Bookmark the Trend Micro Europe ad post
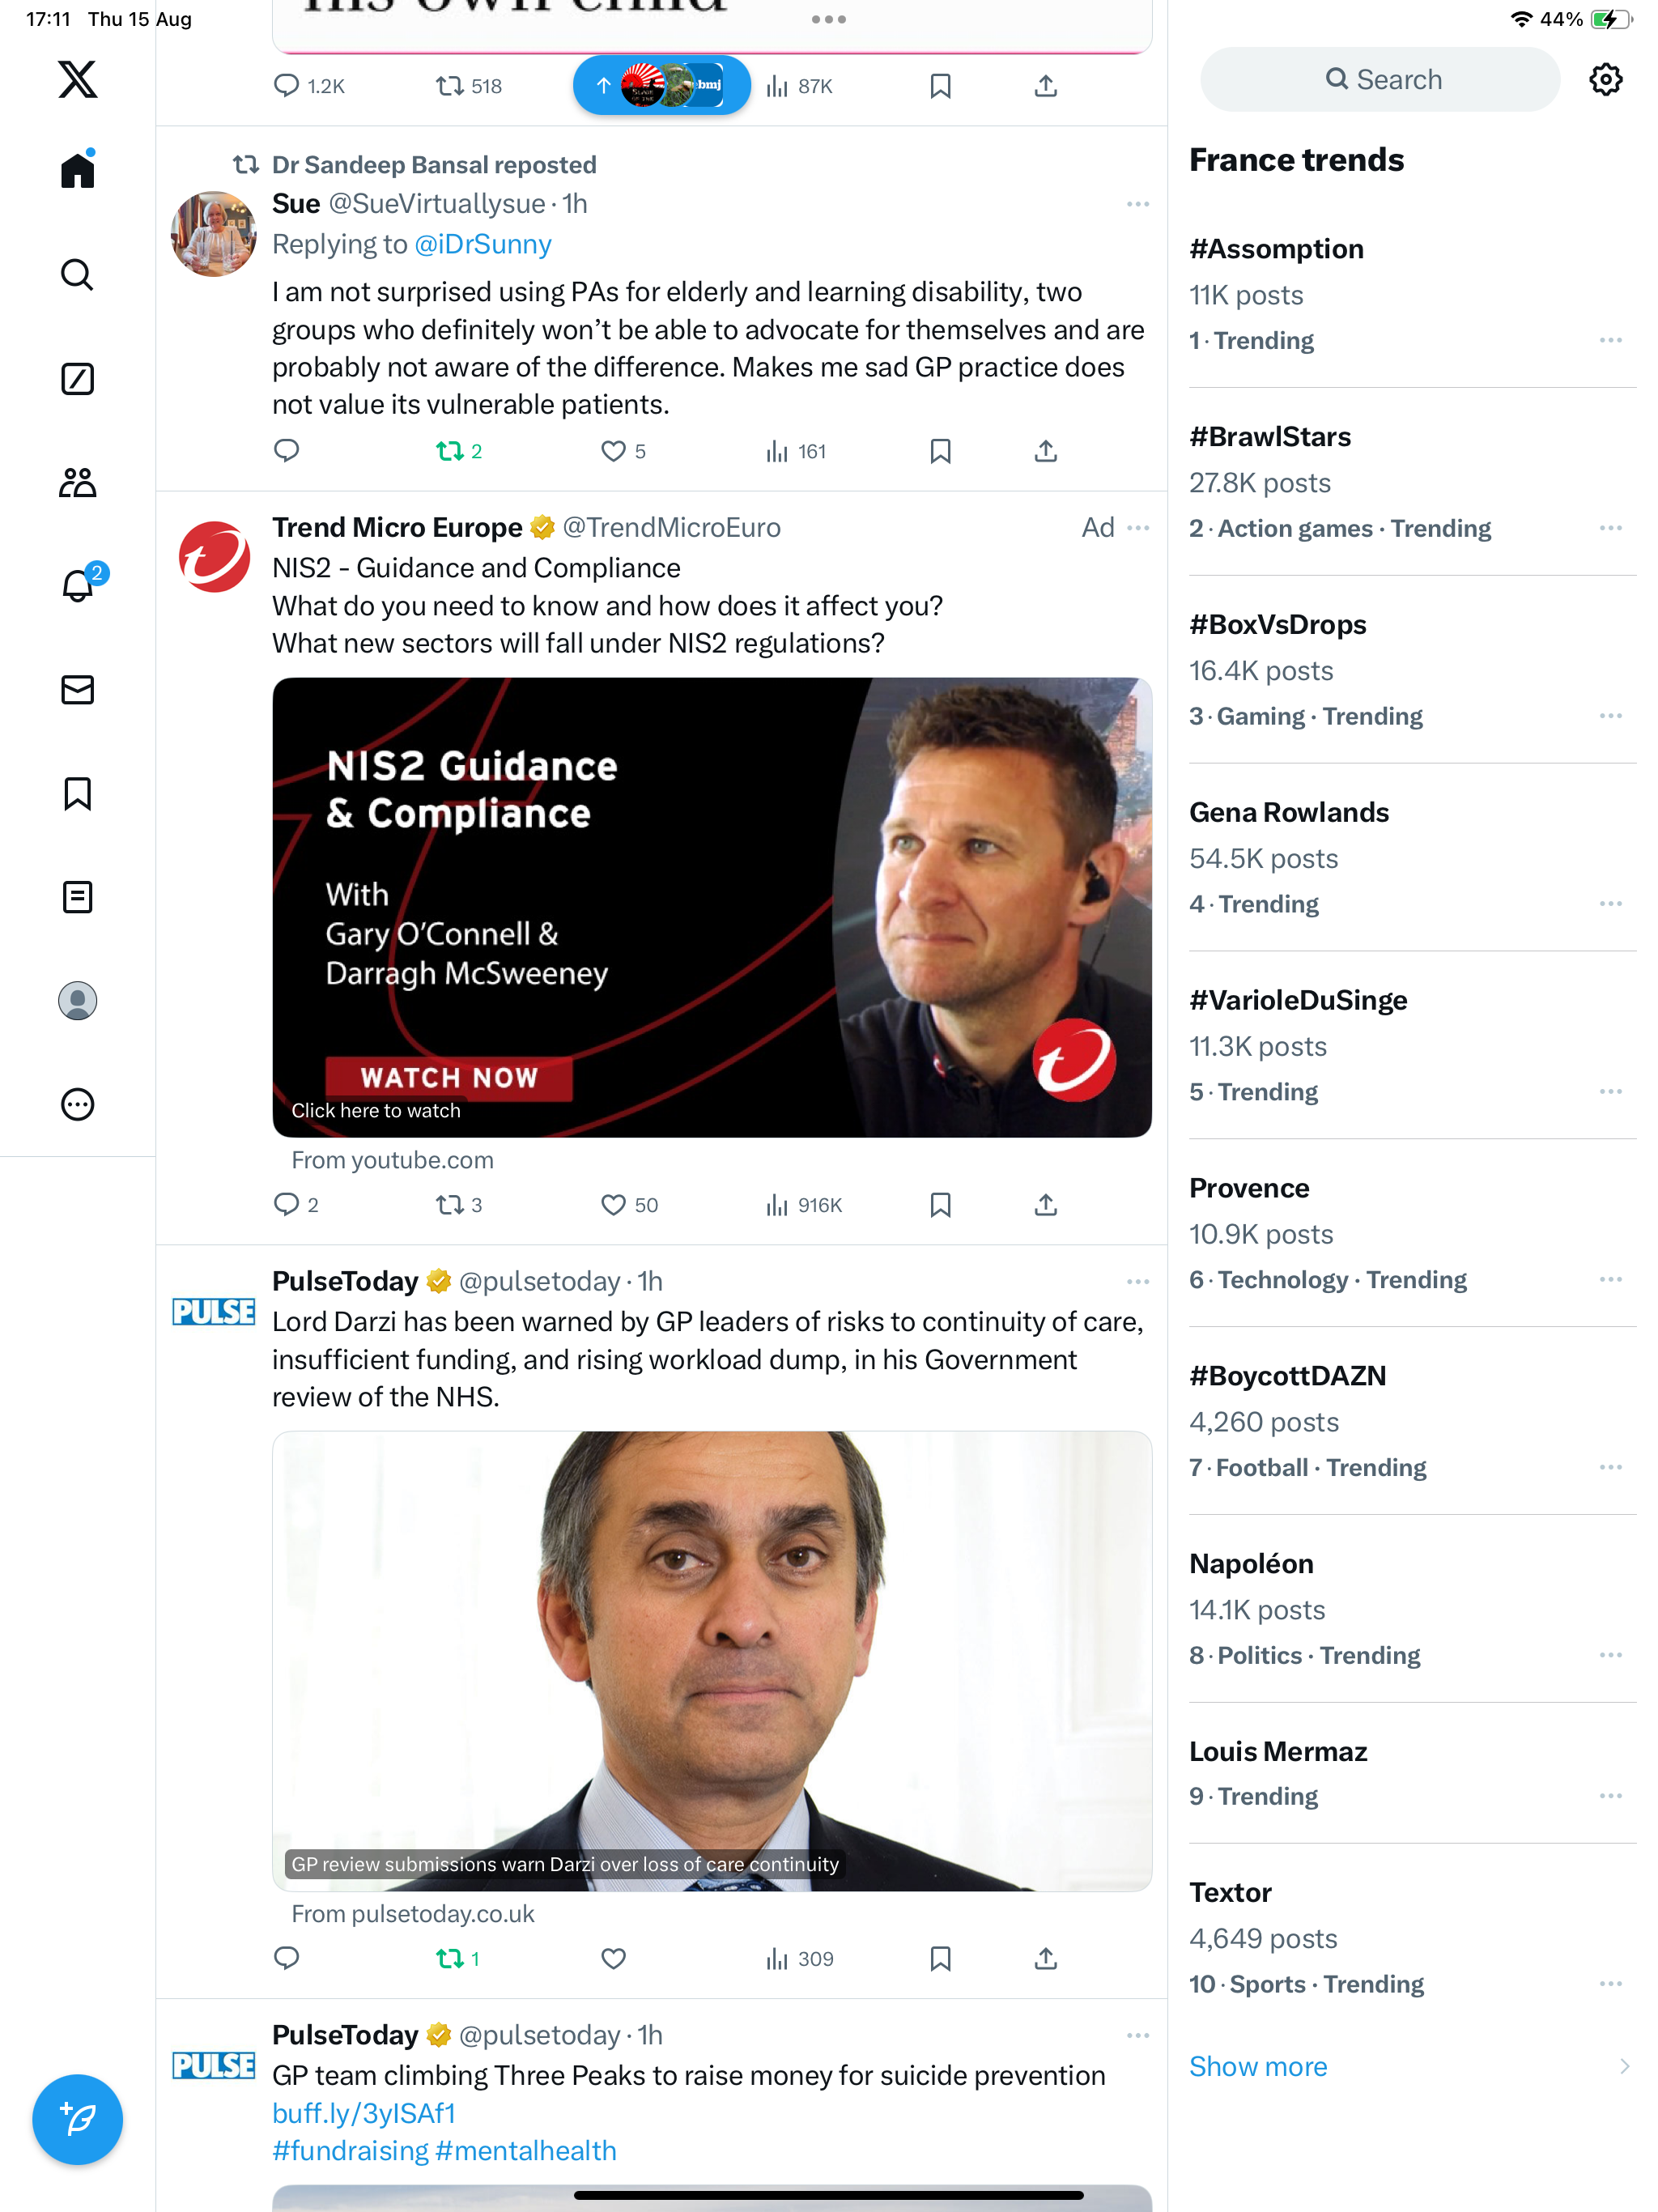Screen dimensions: 1658x2212 pos(940,1205)
